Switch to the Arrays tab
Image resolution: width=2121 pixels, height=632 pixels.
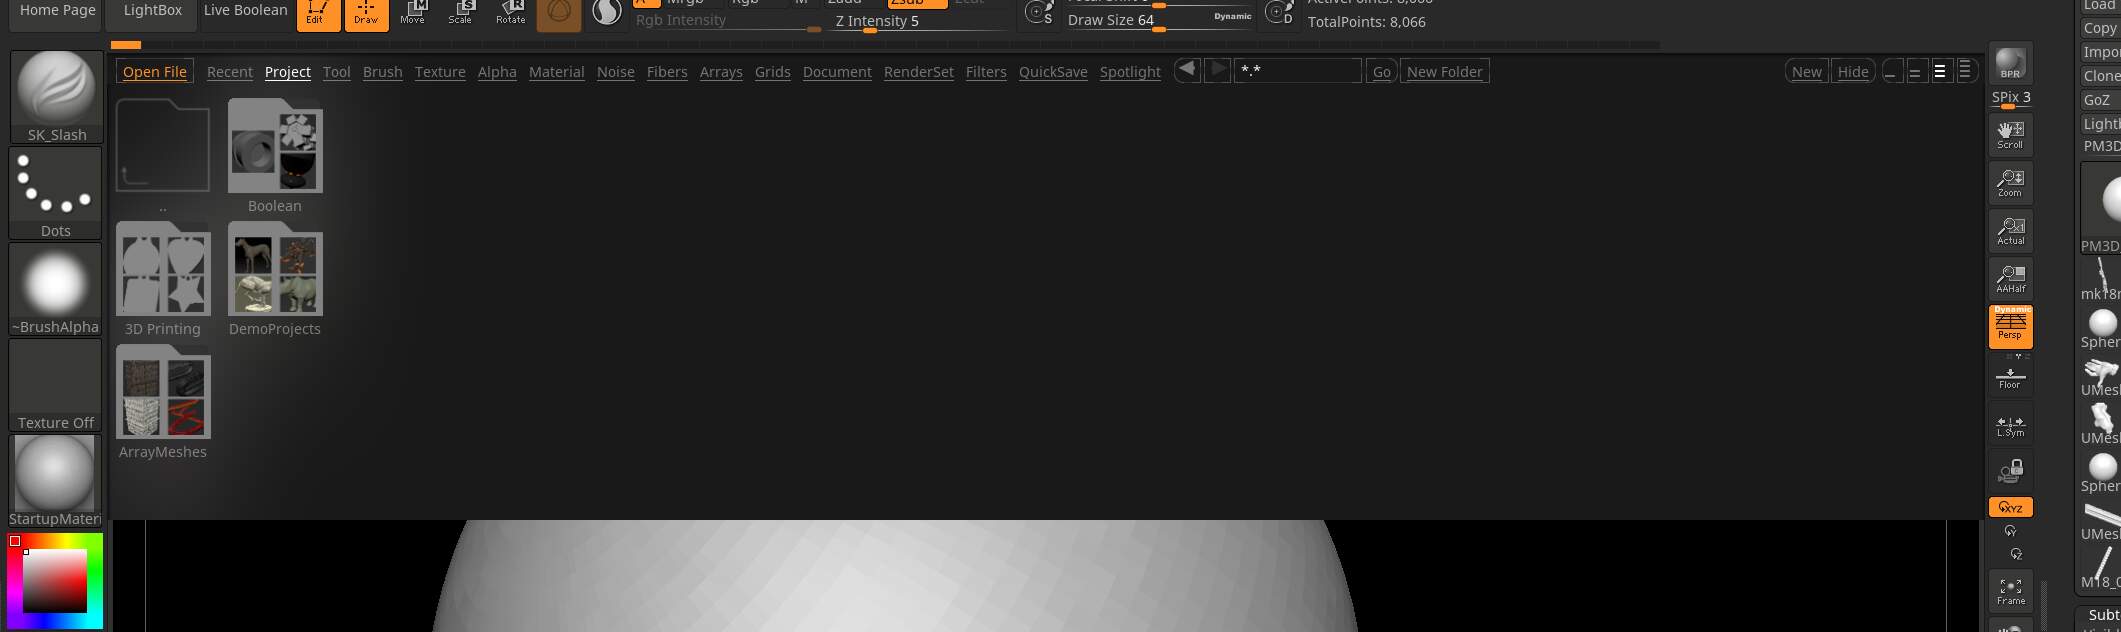(x=721, y=72)
